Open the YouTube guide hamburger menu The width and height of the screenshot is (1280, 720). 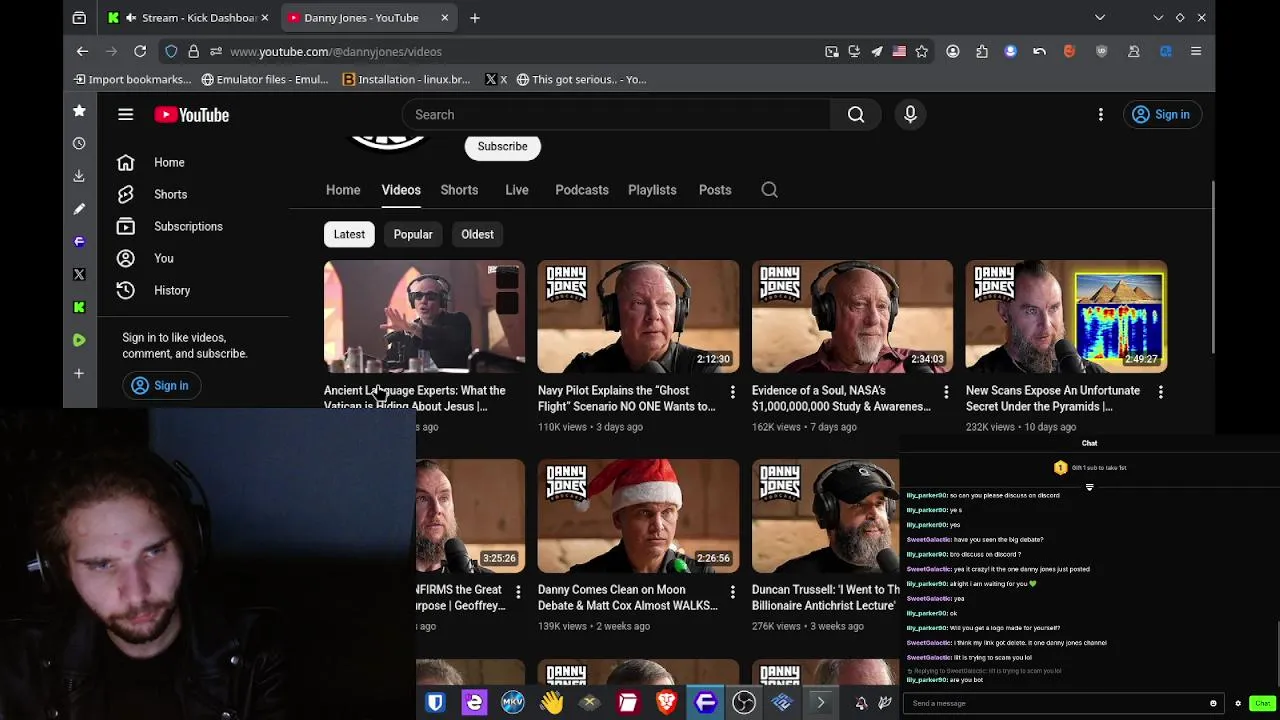pyautogui.click(x=125, y=115)
